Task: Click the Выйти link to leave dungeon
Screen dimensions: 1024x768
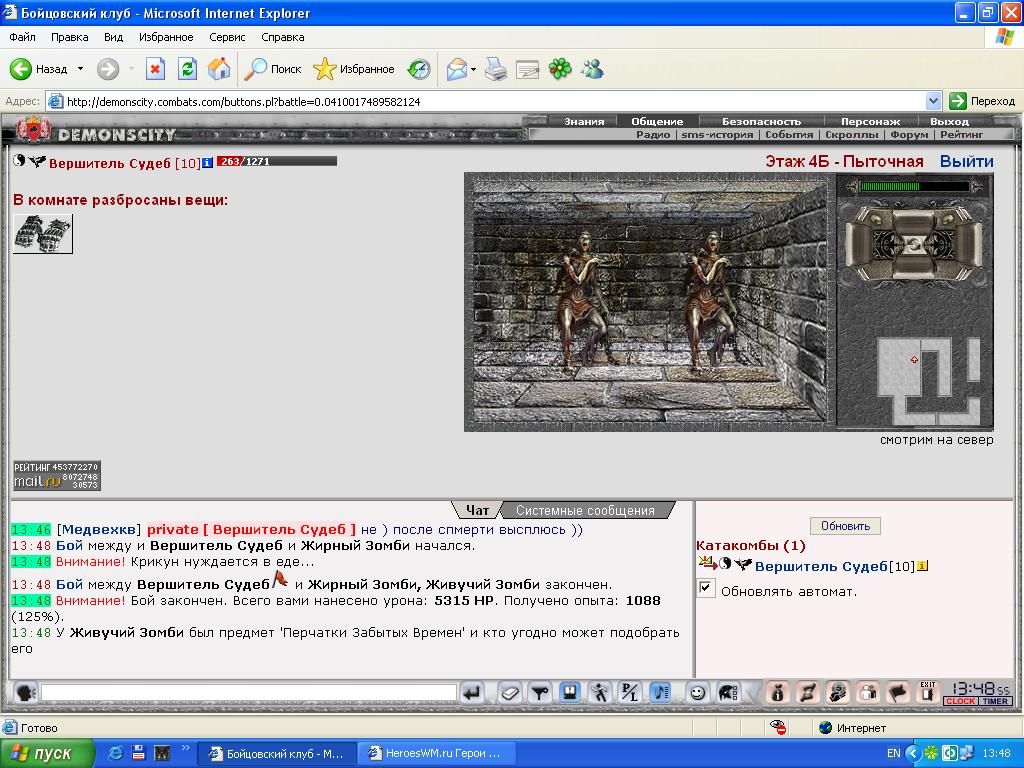Action: pyautogui.click(x=967, y=162)
